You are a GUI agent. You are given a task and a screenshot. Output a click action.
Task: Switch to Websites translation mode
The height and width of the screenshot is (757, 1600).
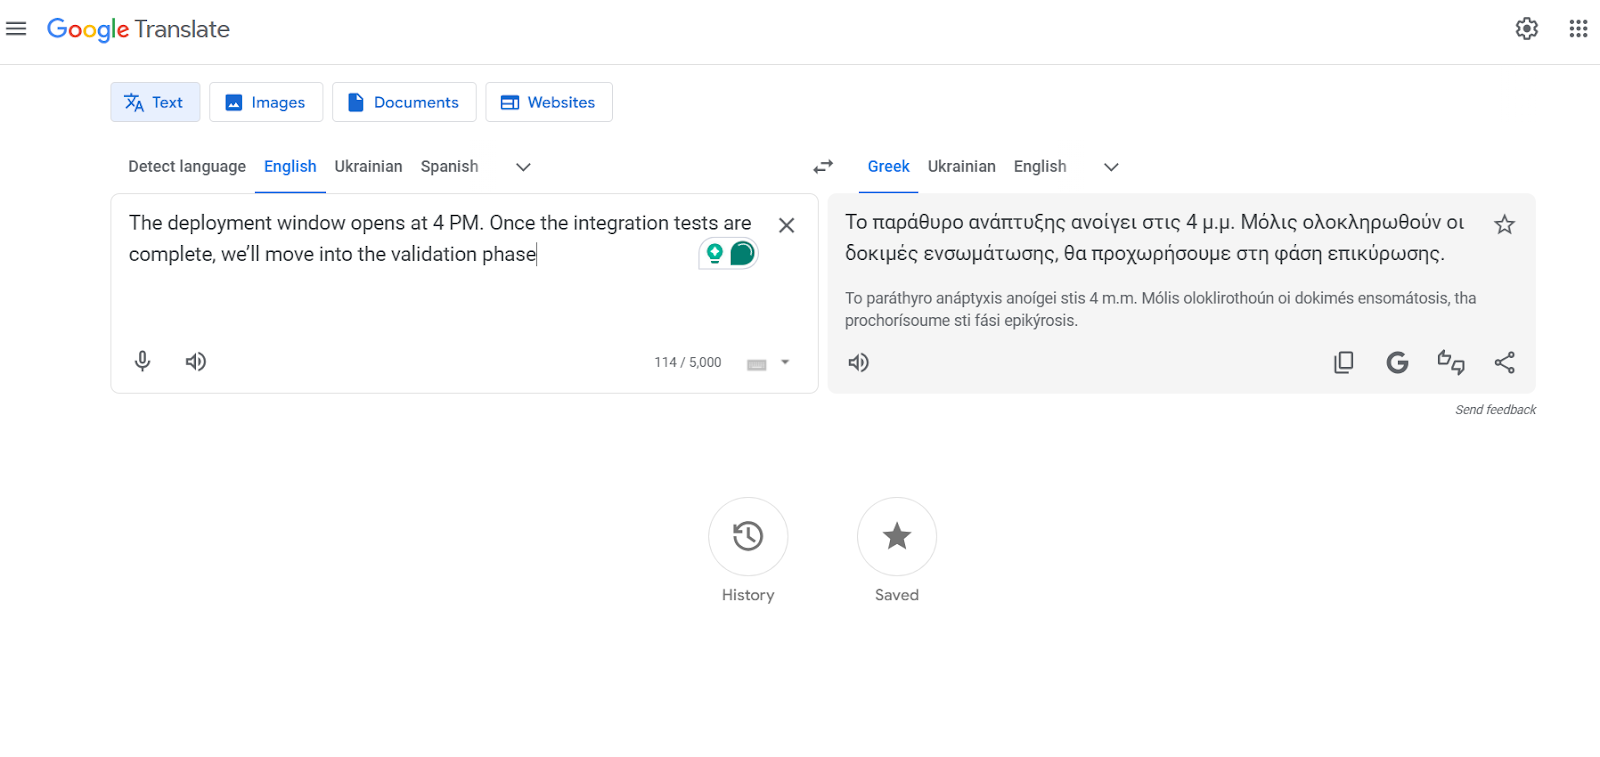click(549, 102)
